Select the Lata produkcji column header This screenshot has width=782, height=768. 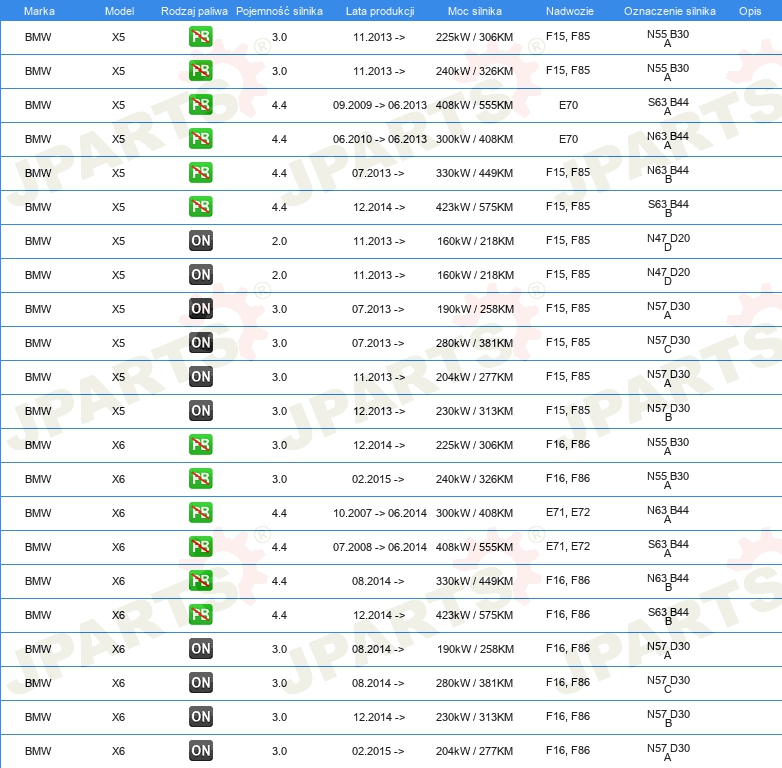pyautogui.click(x=379, y=11)
